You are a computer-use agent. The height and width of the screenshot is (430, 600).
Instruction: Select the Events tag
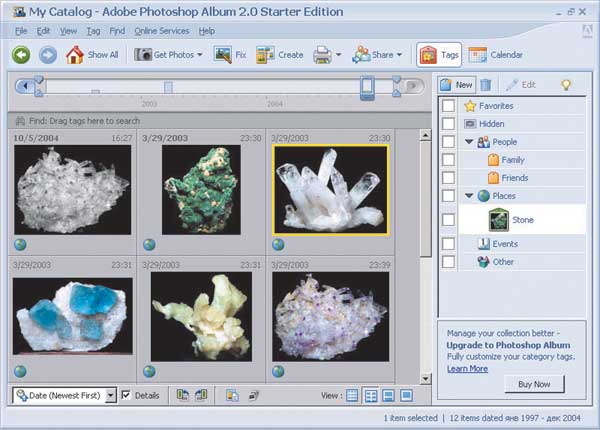pyautogui.click(x=497, y=244)
